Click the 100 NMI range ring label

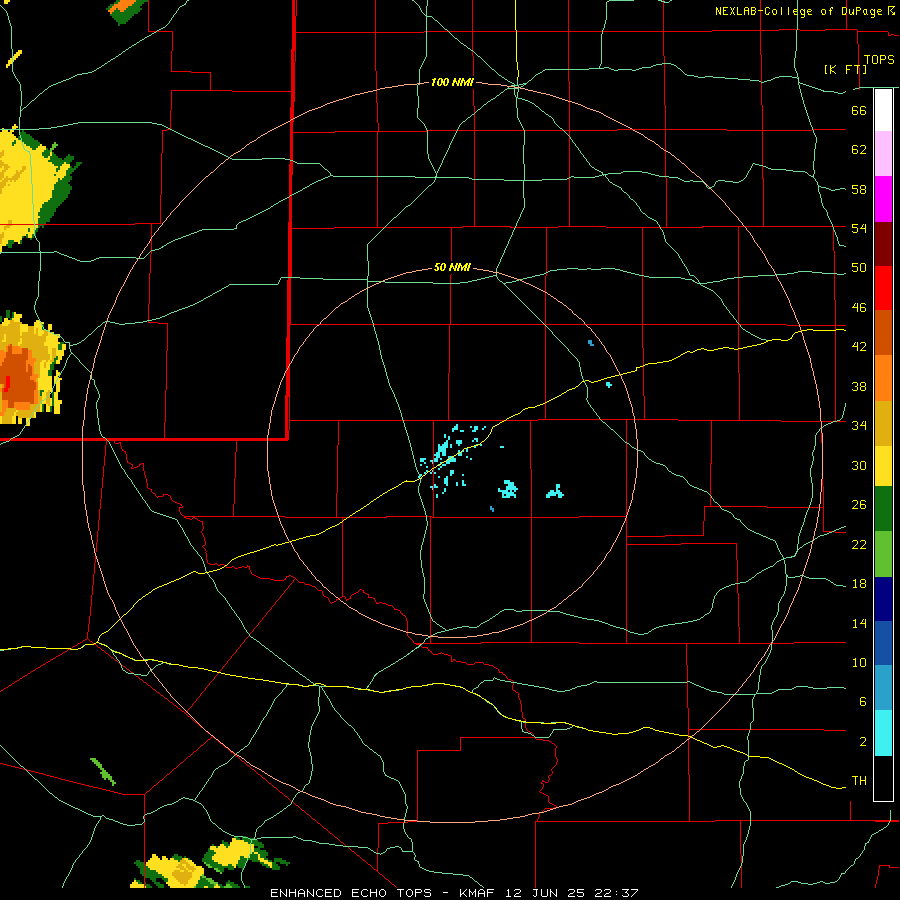coord(452,83)
